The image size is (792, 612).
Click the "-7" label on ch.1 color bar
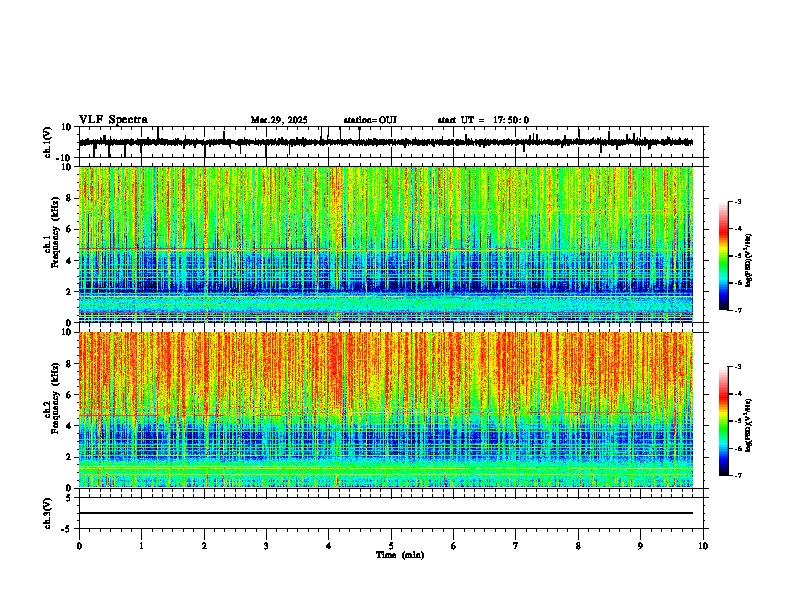[x=737, y=310]
